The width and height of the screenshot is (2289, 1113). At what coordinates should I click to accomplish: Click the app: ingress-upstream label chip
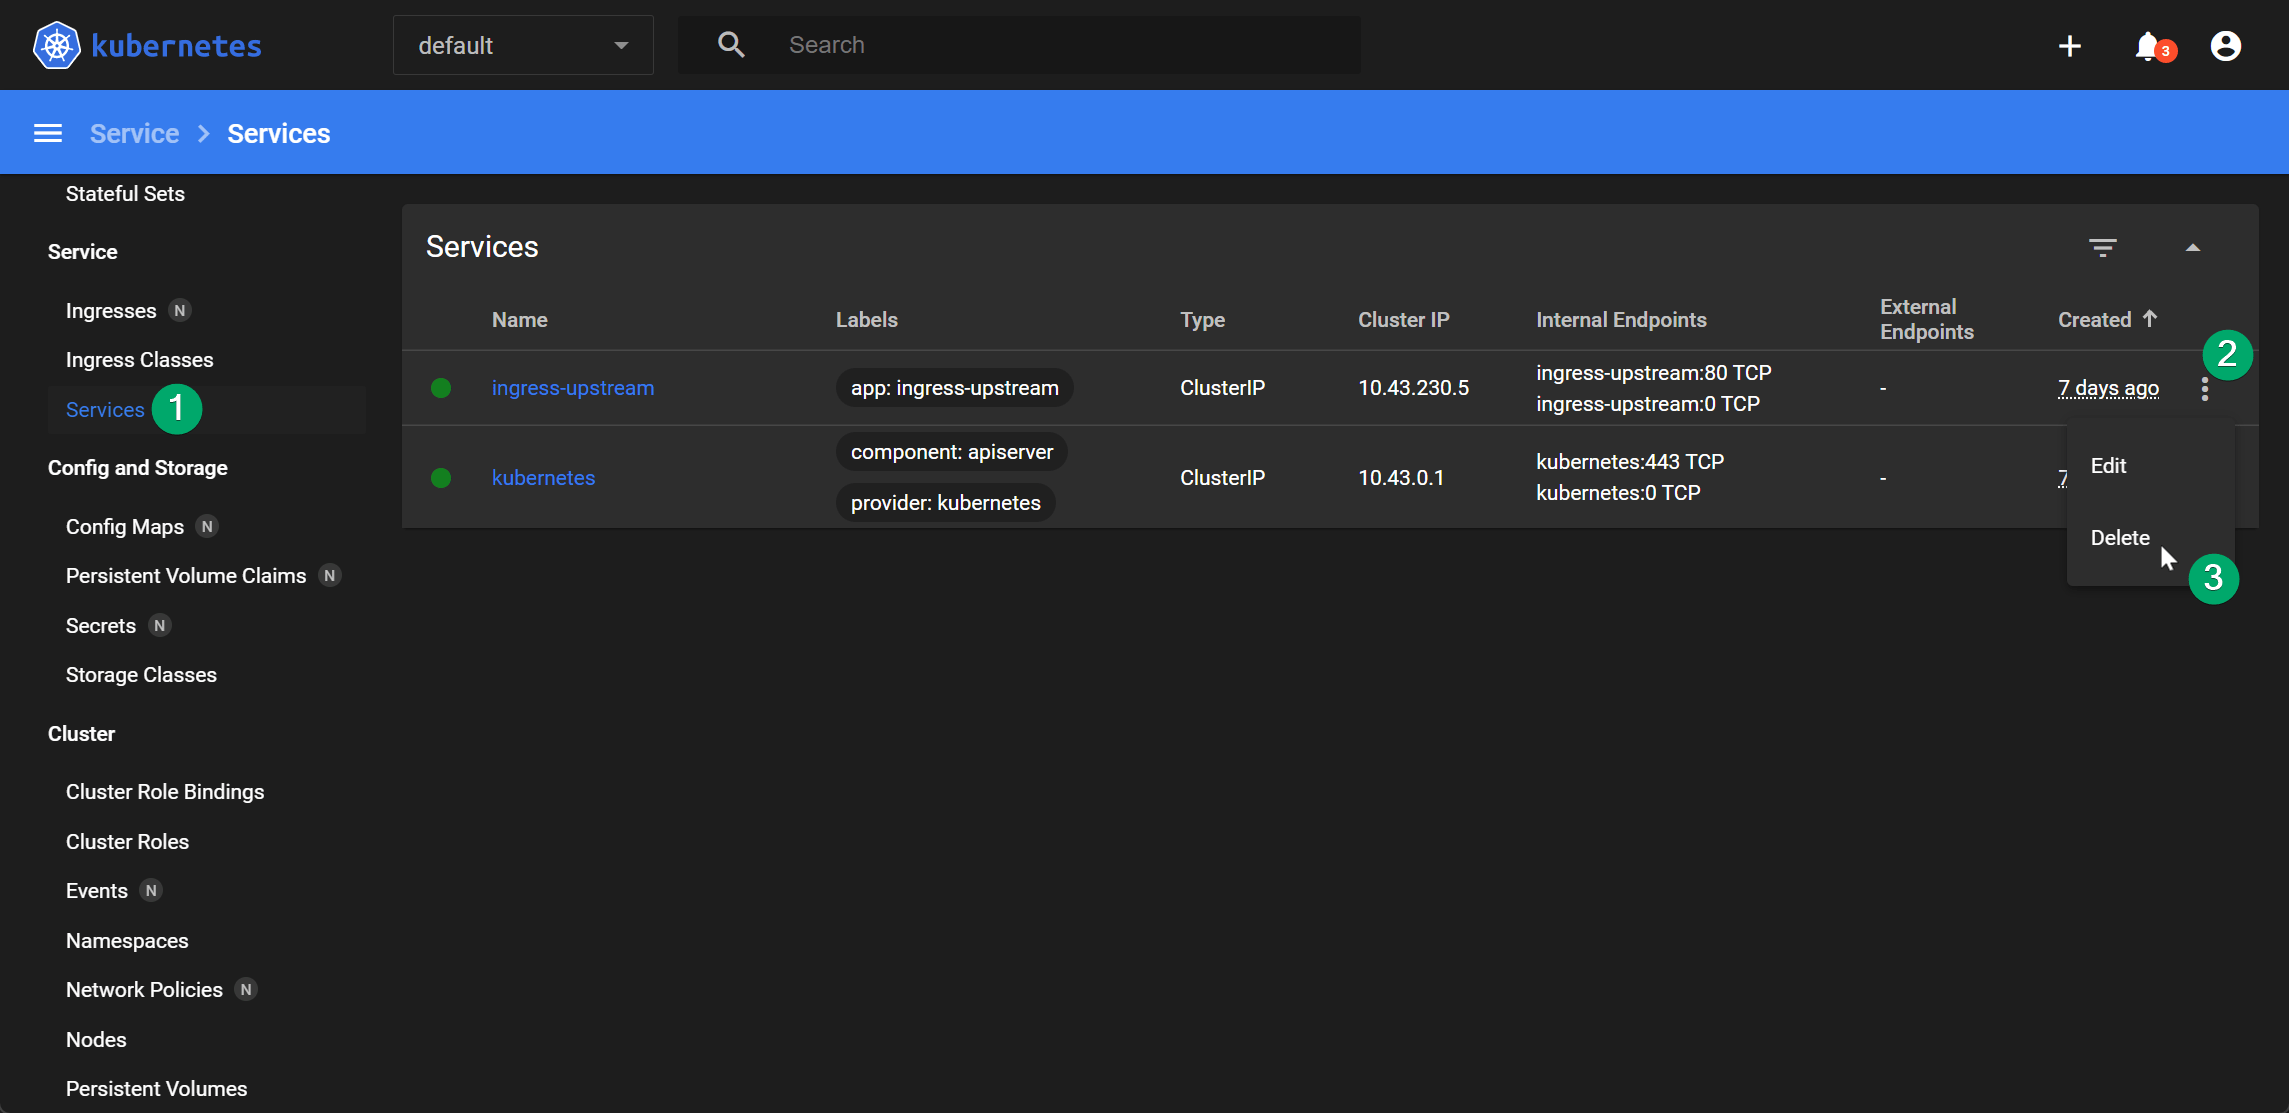point(954,388)
